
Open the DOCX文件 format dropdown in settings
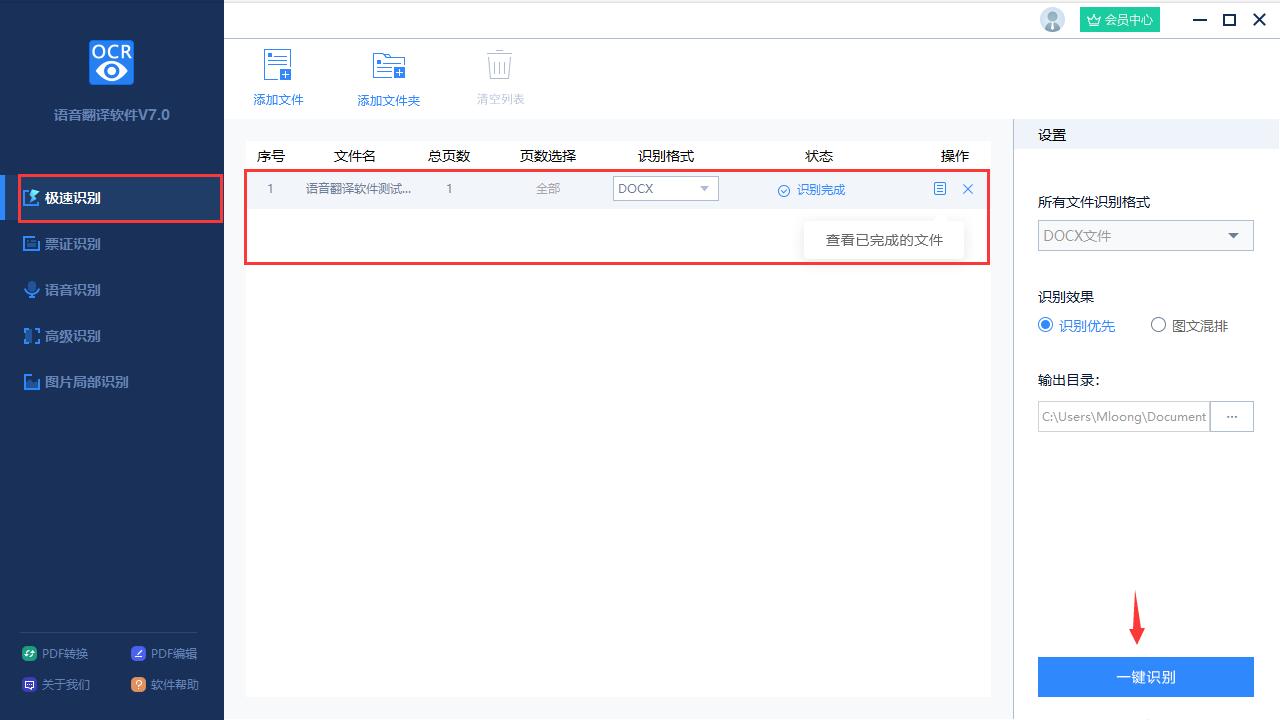[1145, 235]
